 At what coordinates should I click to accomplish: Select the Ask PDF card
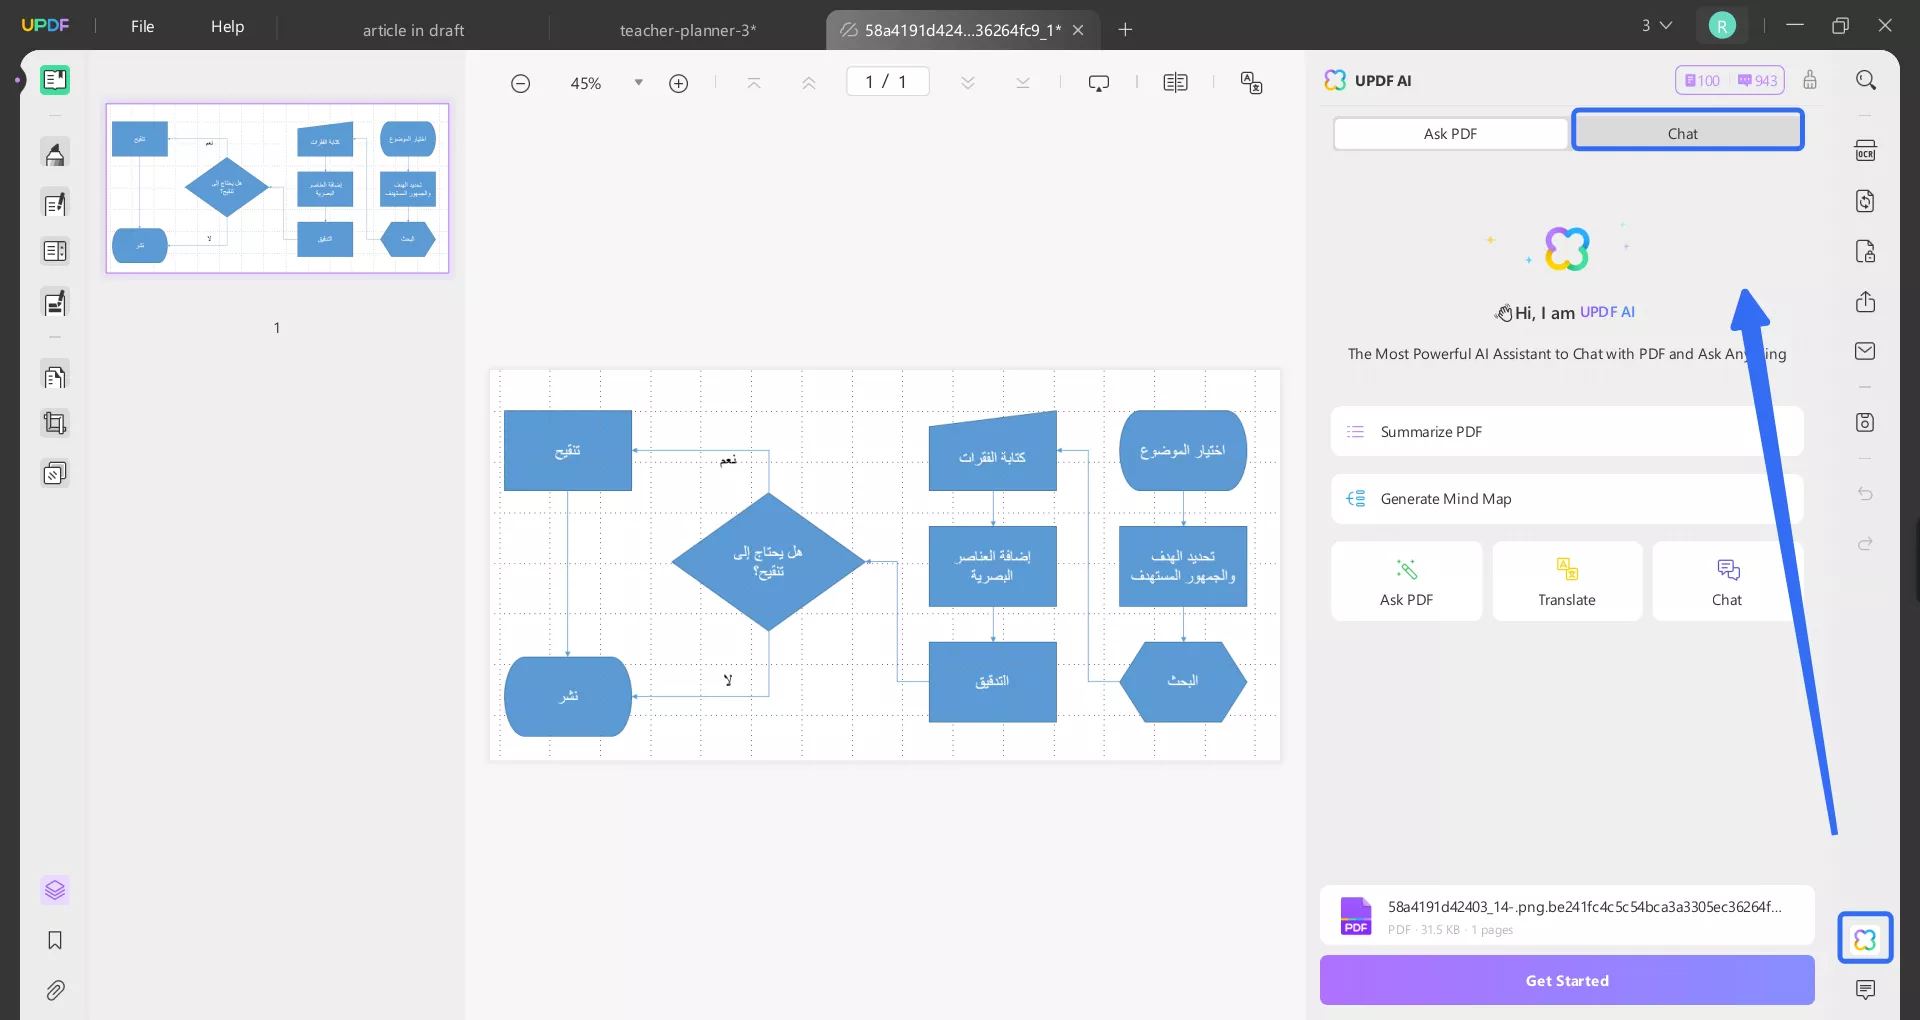coord(1406,581)
